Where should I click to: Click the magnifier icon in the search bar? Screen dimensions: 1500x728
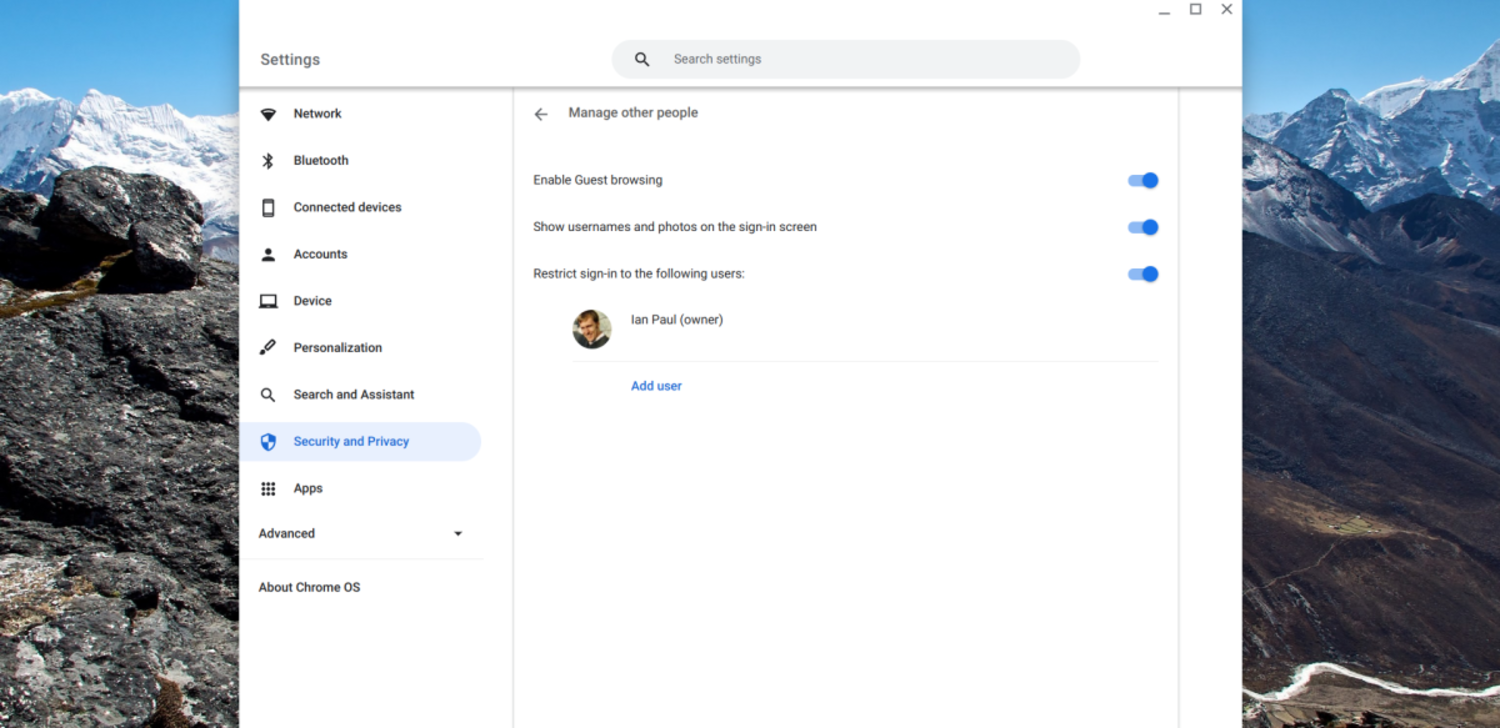[x=642, y=60]
